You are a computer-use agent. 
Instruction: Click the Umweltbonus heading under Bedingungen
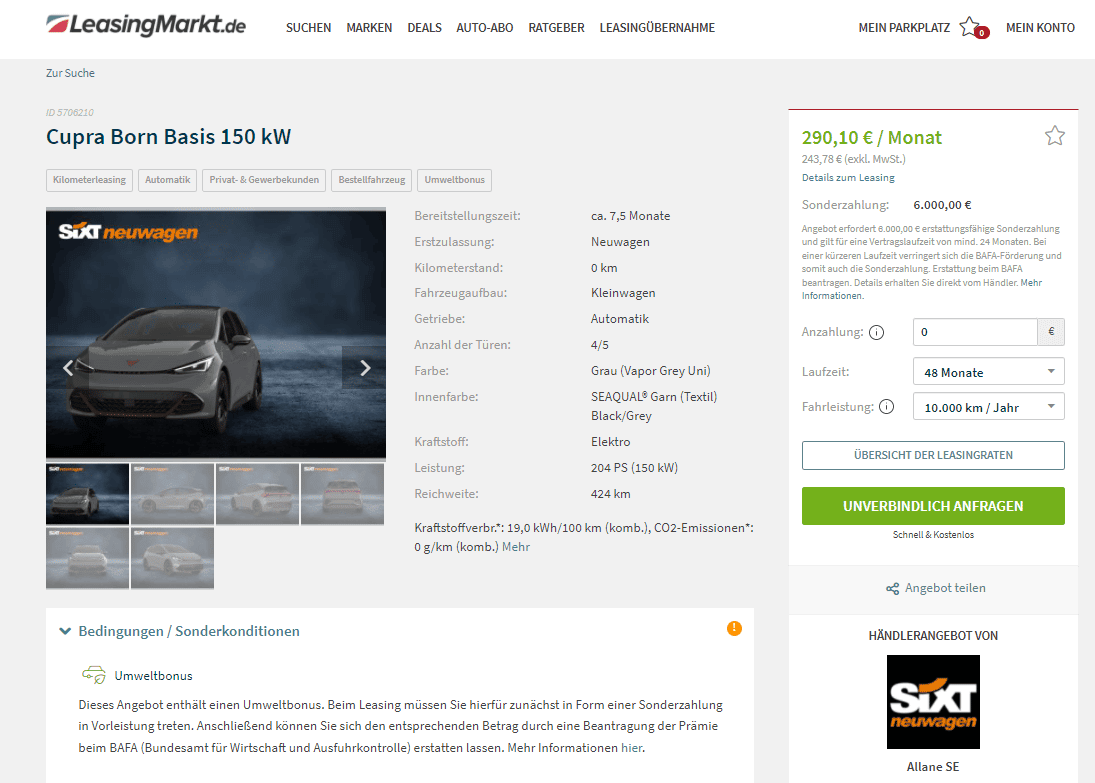(153, 675)
